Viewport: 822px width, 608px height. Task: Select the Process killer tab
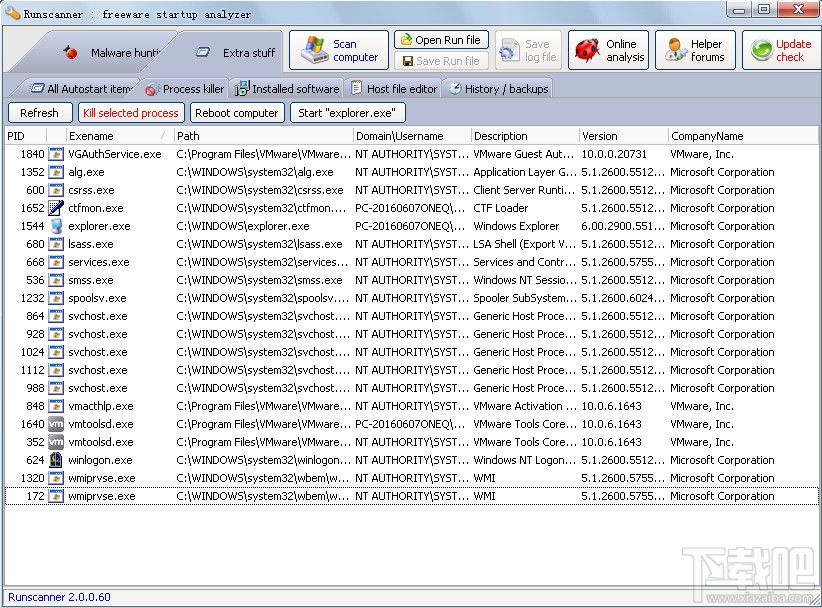tap(185, 89)
